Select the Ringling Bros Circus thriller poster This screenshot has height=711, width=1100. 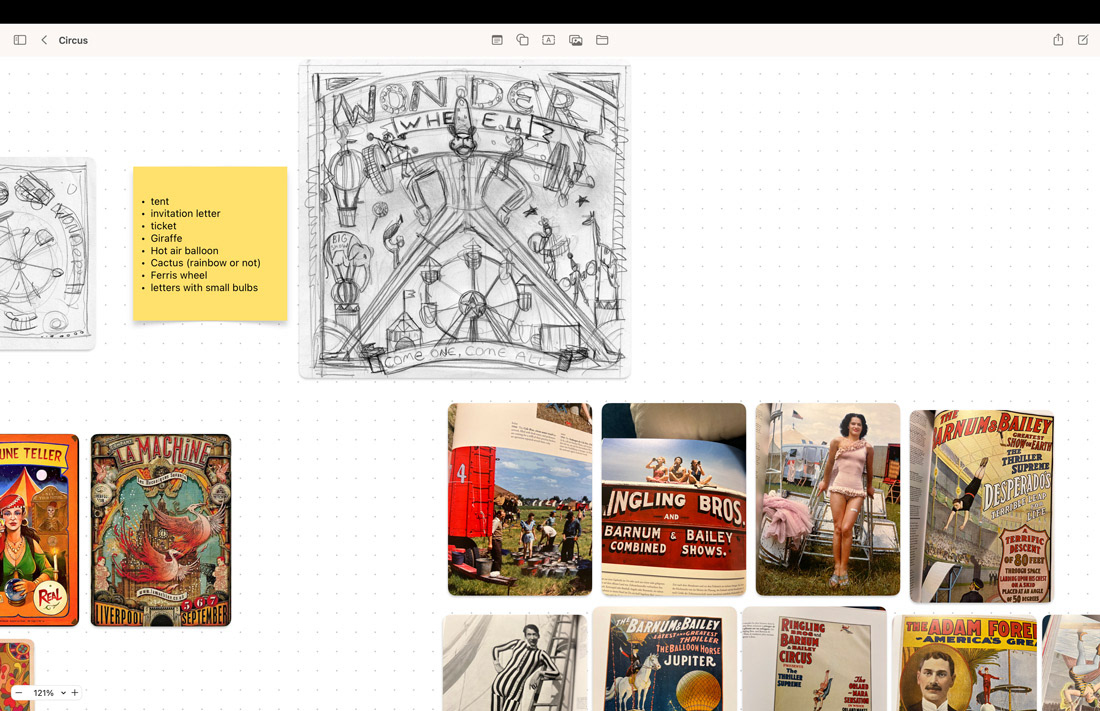814,659
